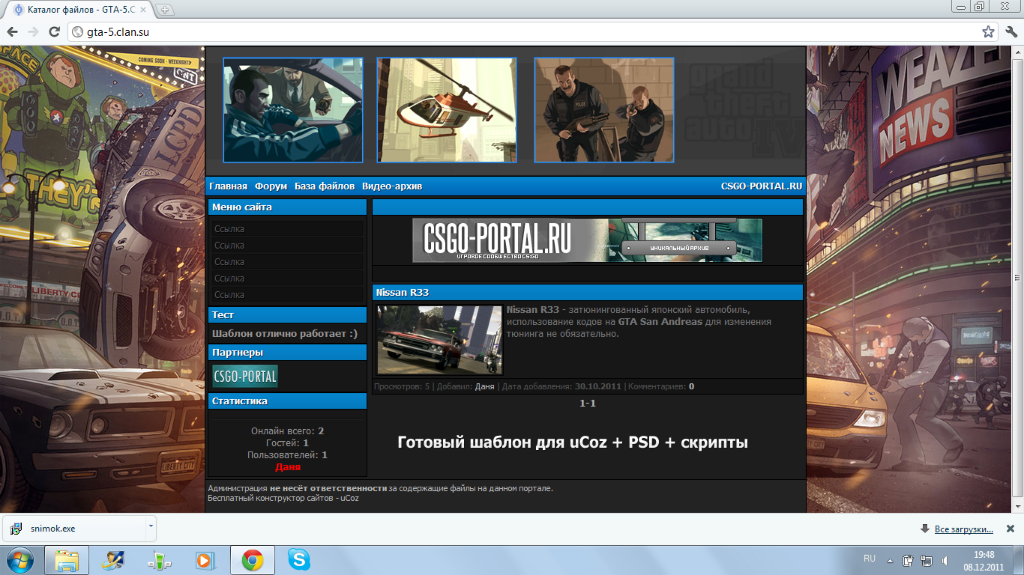Open a new tab with the new-tab button

tap(164, 9)
